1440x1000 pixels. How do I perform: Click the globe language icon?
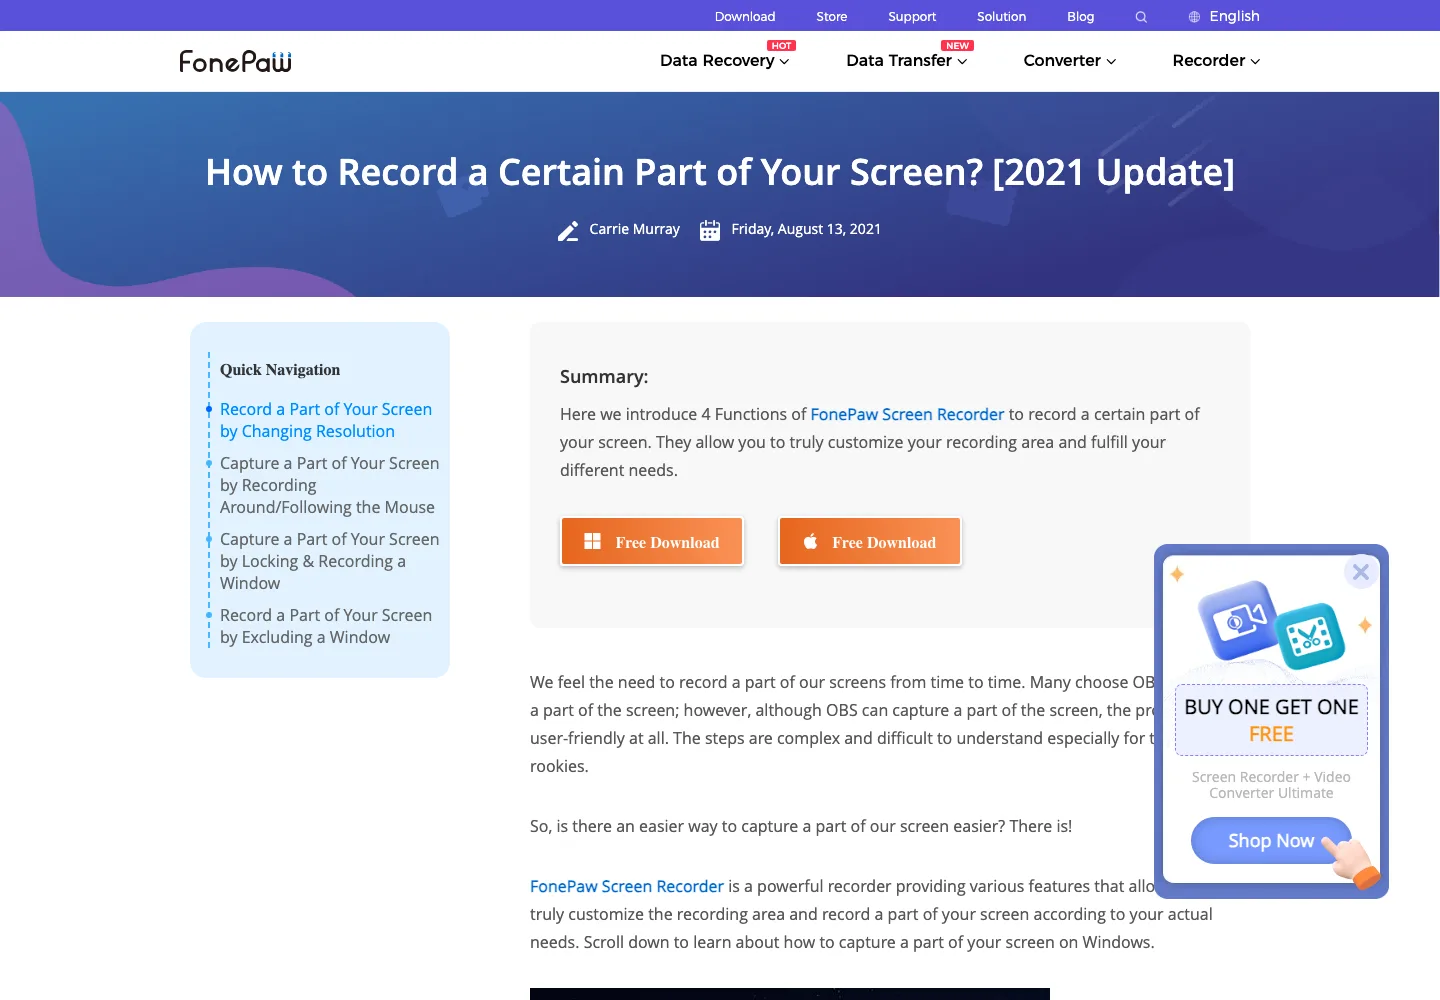pos(1194,17)
